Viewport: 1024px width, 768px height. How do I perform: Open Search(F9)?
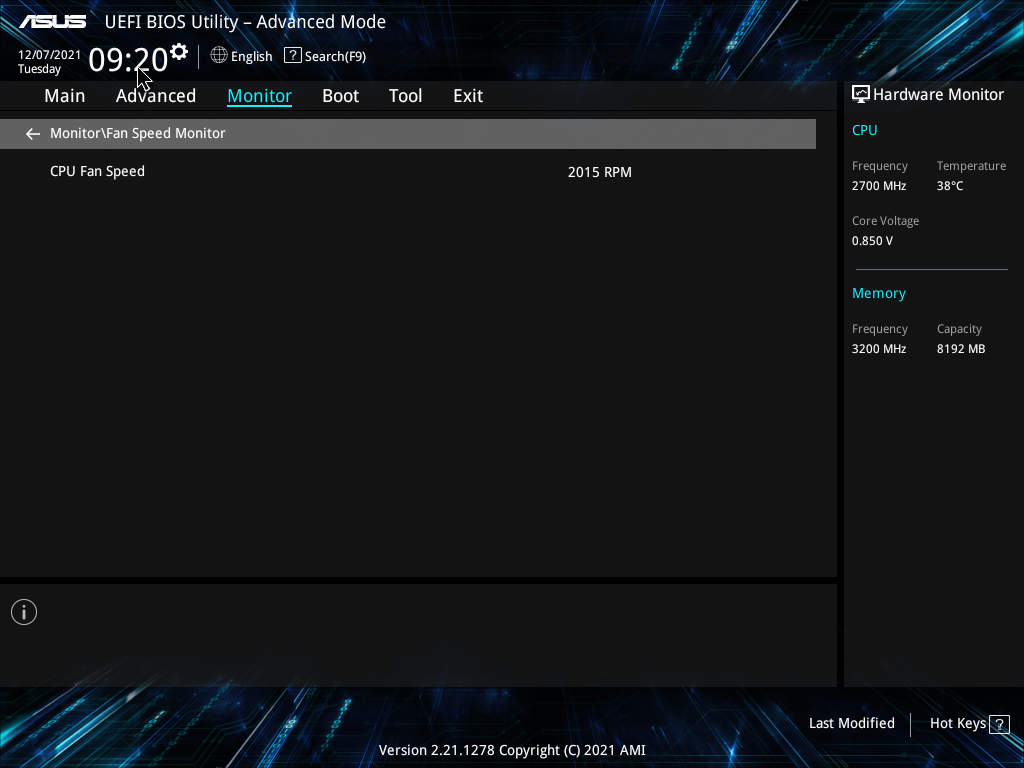[x=335, y=57]
